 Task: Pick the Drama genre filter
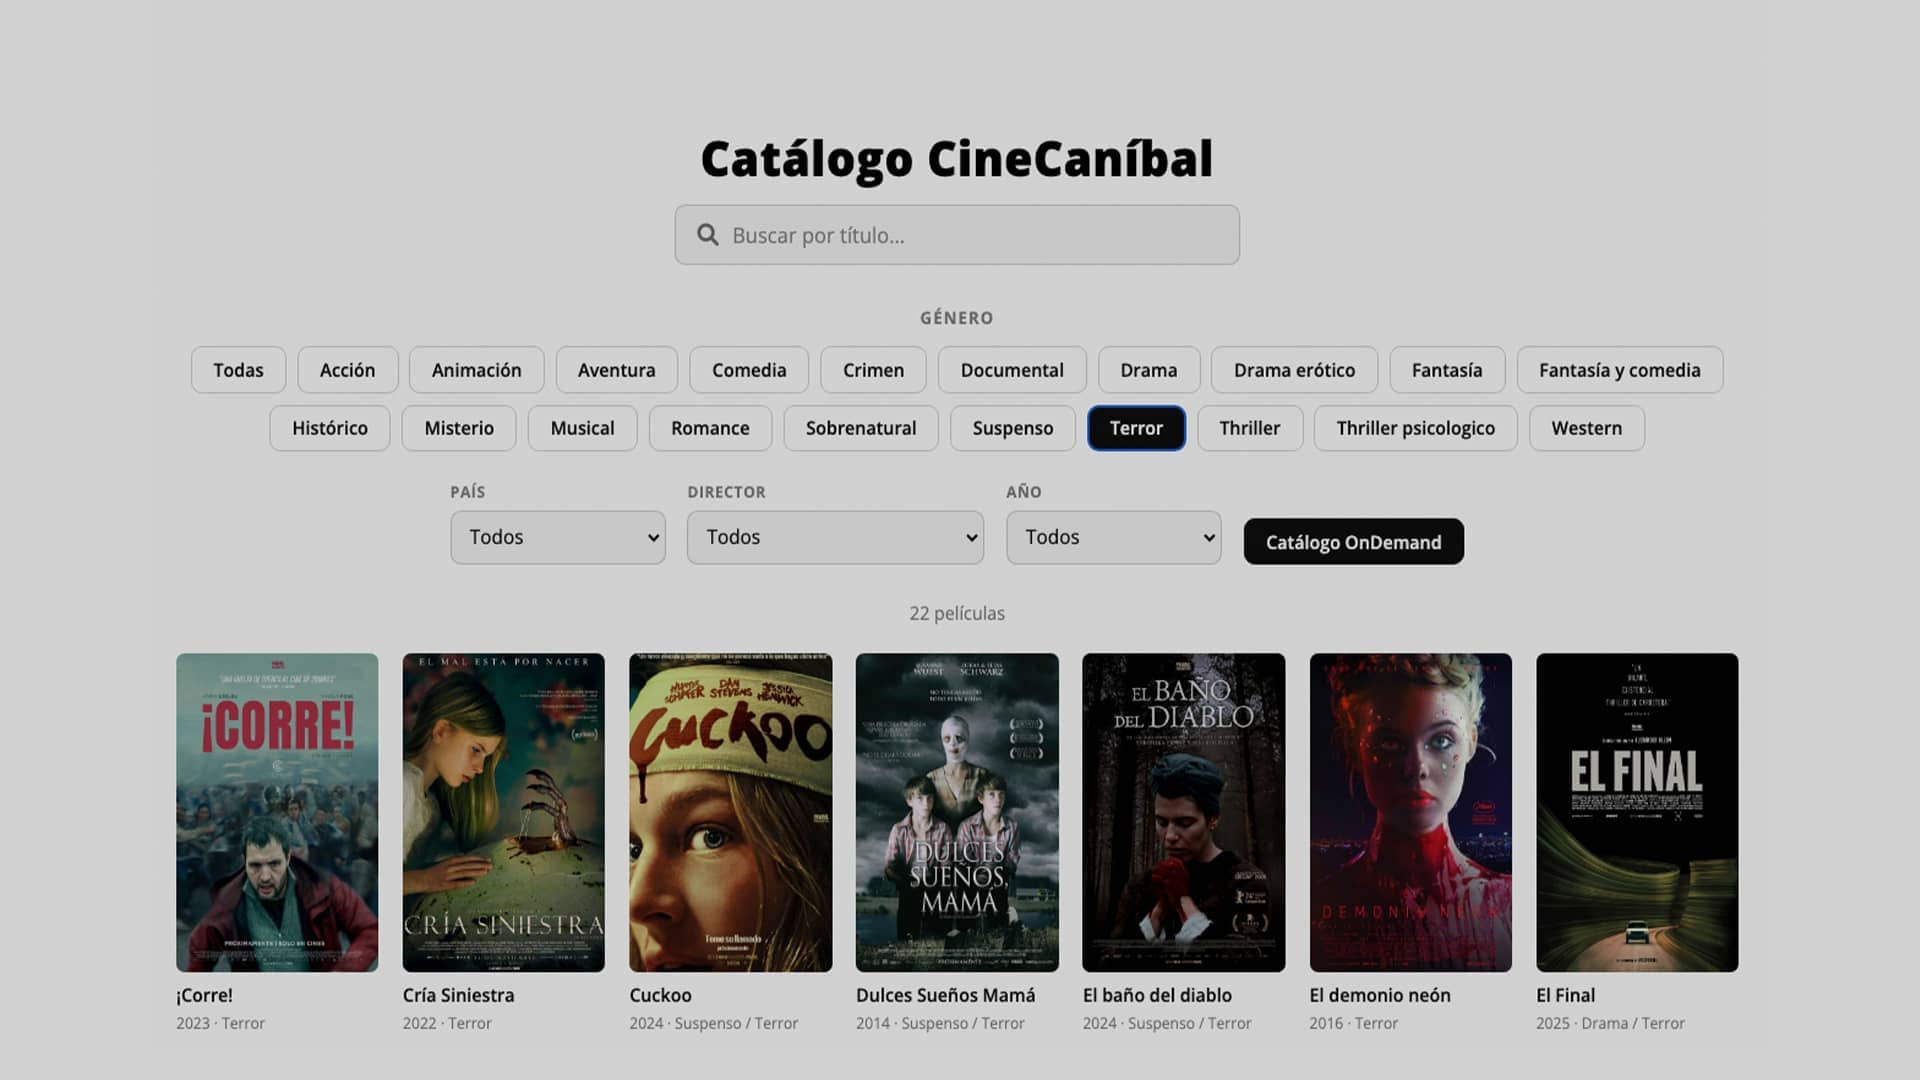point(1148,370)
